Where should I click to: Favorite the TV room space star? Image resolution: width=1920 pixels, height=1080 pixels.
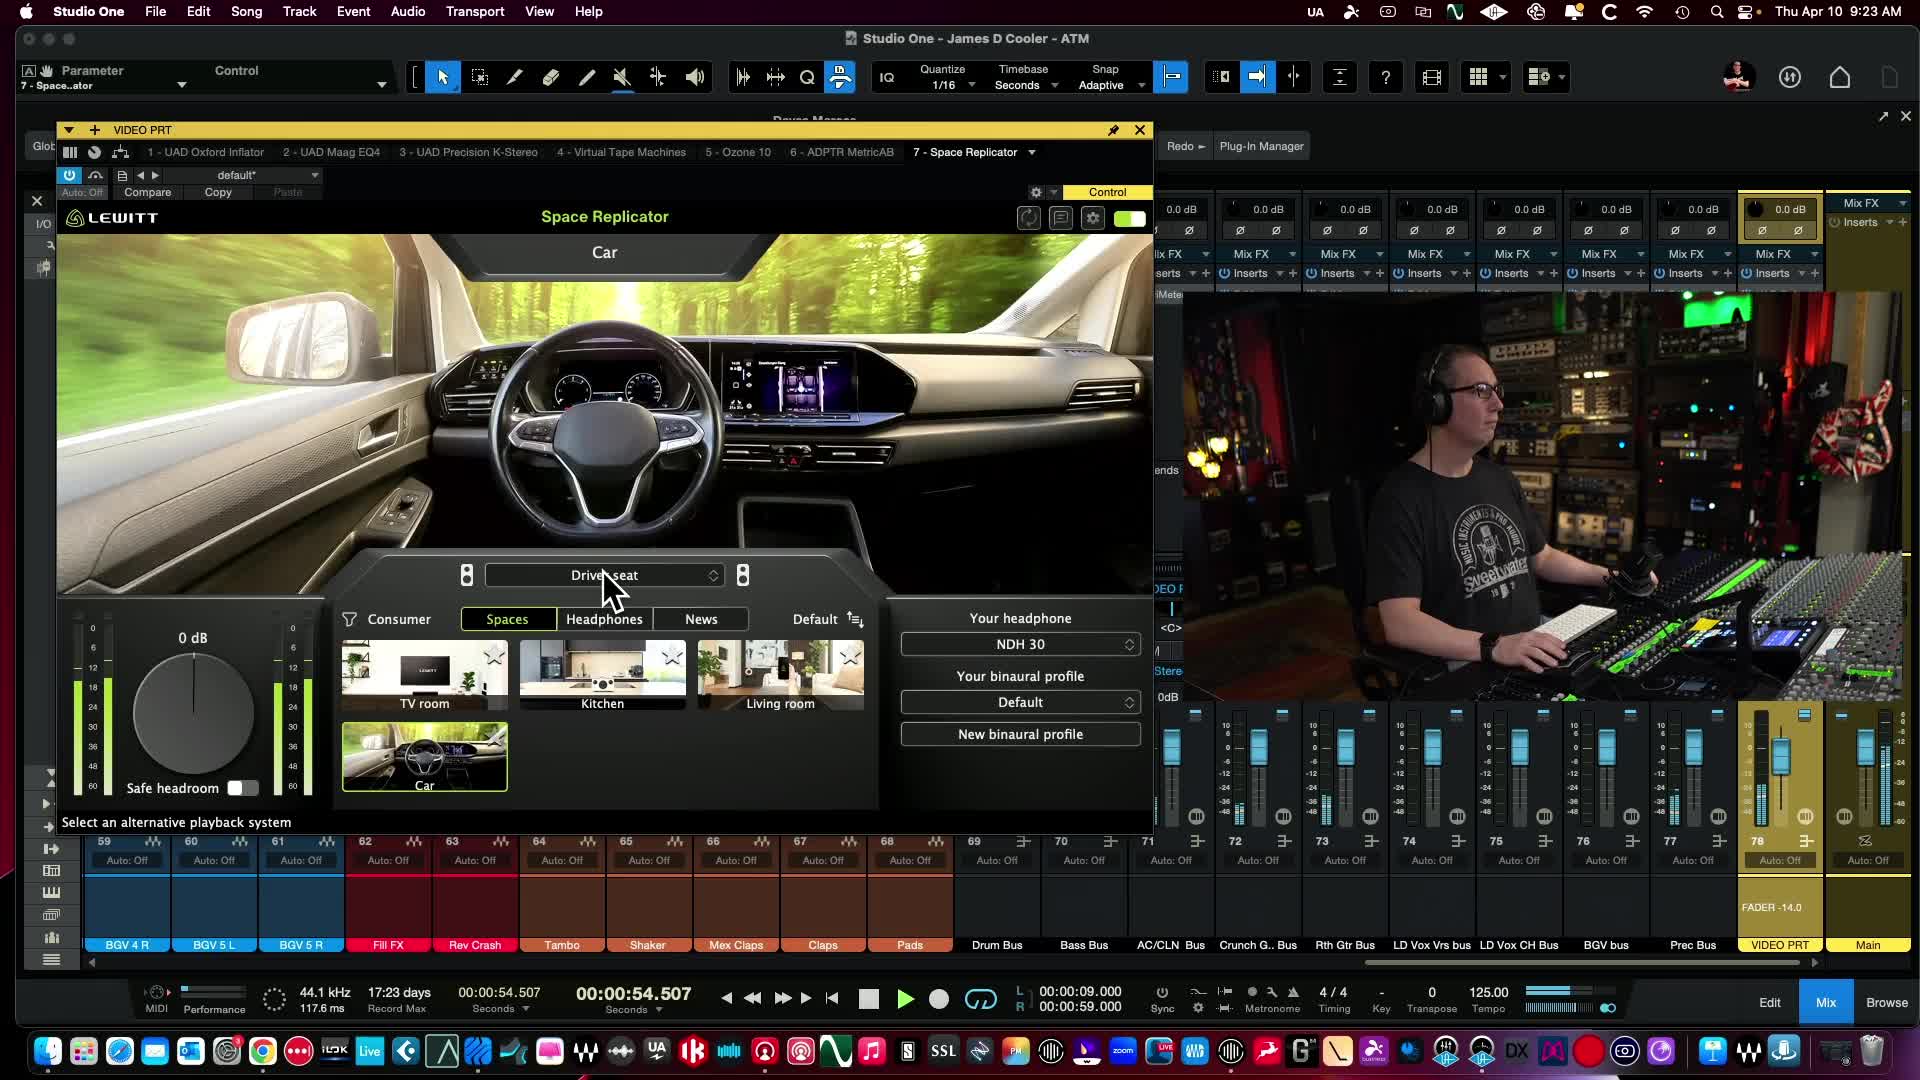click(494, 655)
